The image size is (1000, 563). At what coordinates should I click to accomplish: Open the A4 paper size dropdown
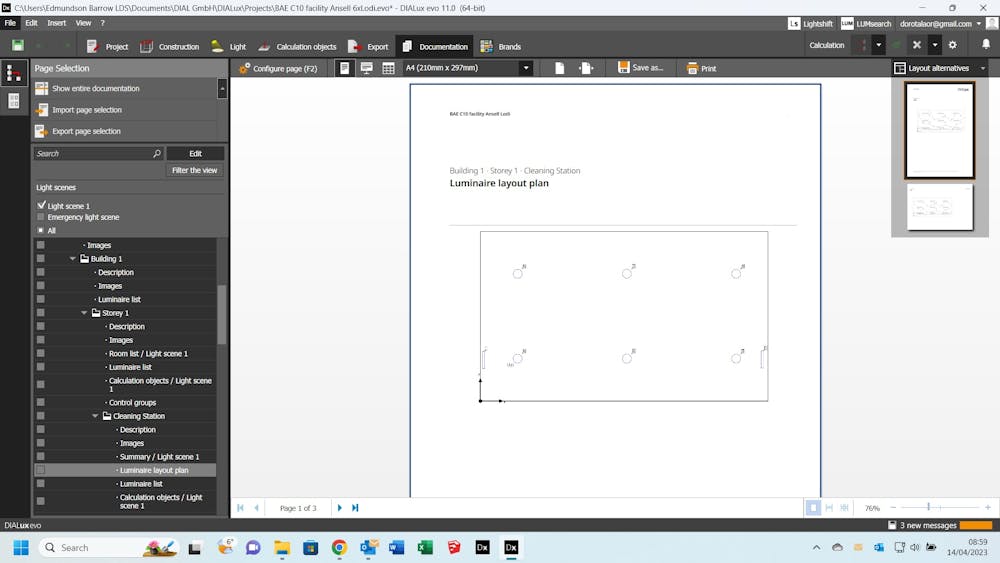click(x=525, y=68)
